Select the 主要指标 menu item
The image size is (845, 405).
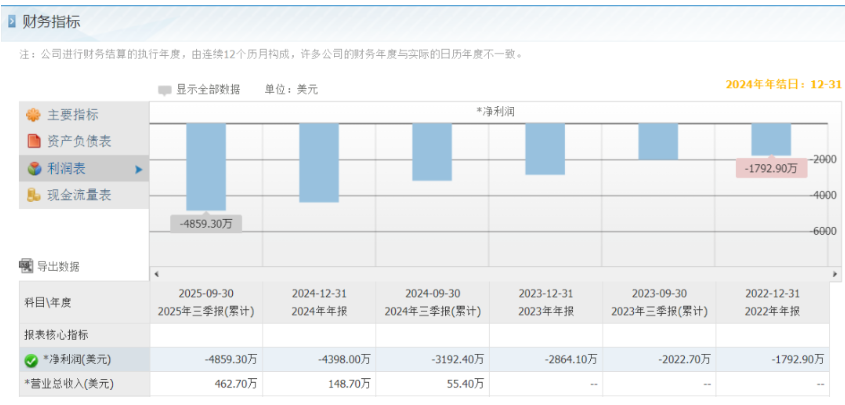(73, 115)
